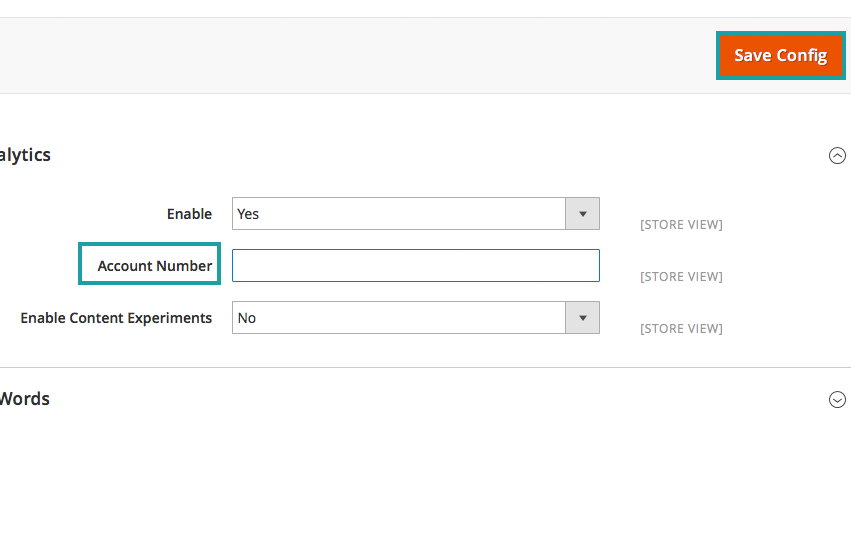Screen dimensions: 851x545
Task: Click the Words section heading
Action: [24, 399]
